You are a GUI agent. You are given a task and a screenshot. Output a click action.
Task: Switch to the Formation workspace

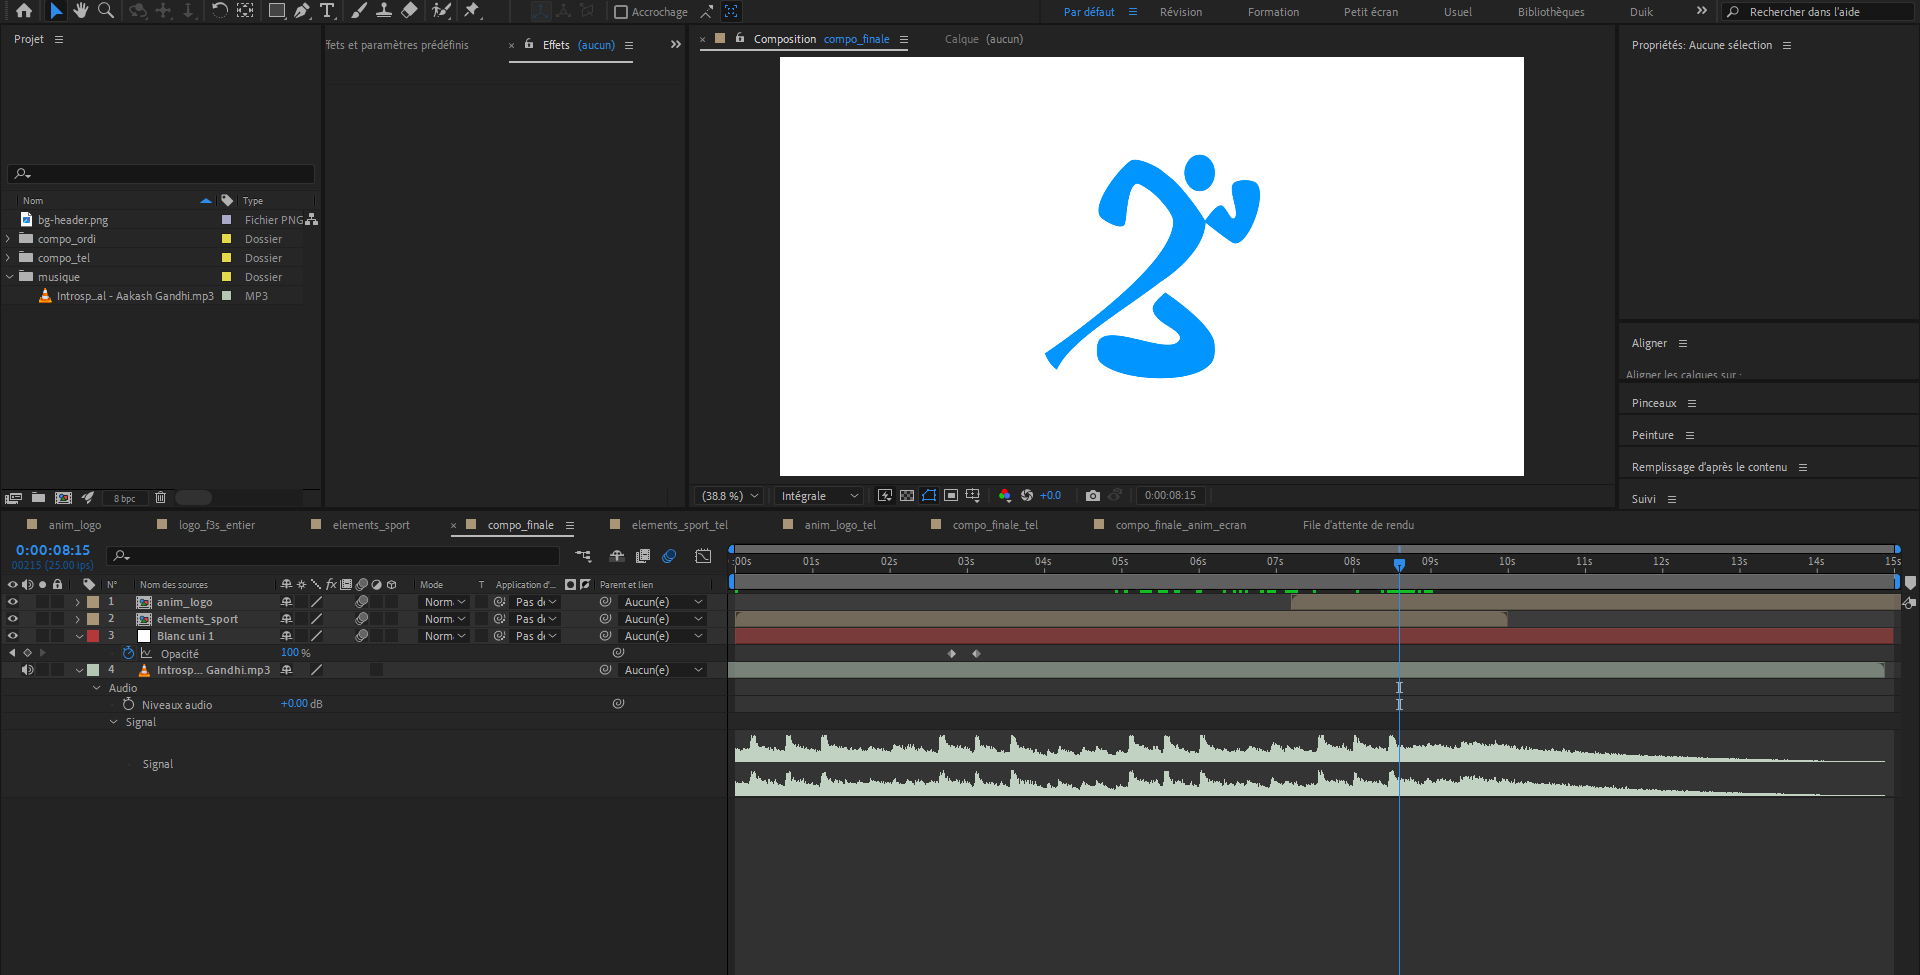(x=1273, y=12)
